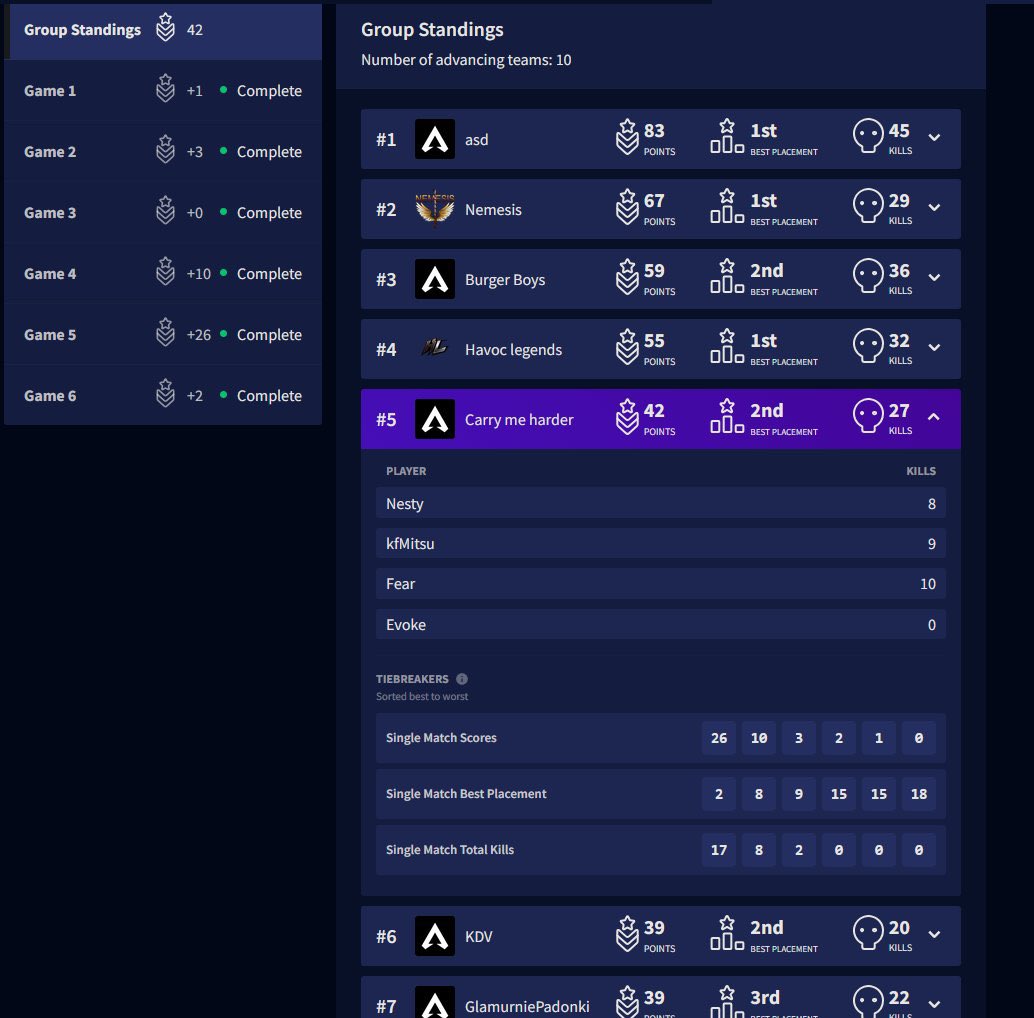Click the GlamurniePadonki team logo

pyautogui.click(x=435, y=1002)
